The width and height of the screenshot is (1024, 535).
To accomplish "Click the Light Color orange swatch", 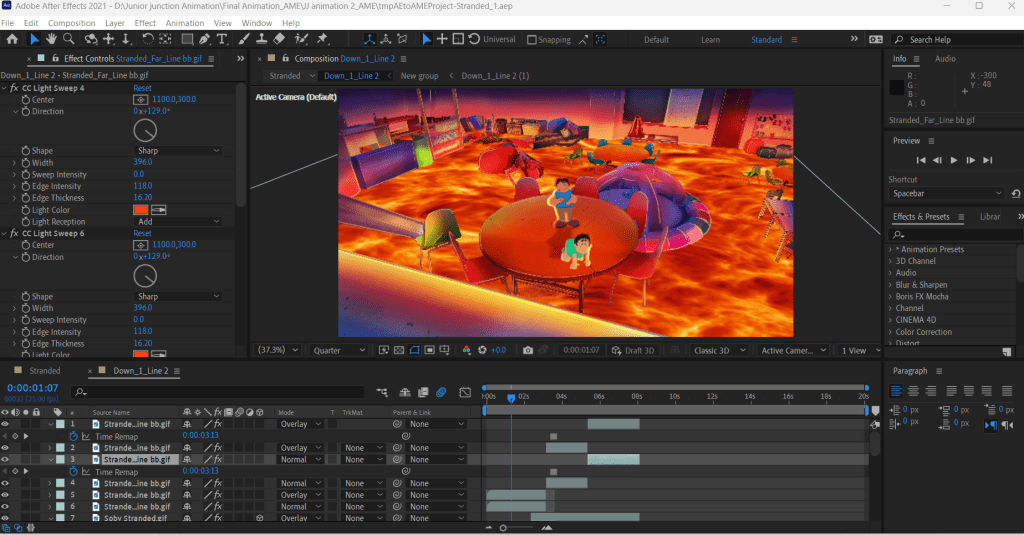I will [x=141, y=210].
